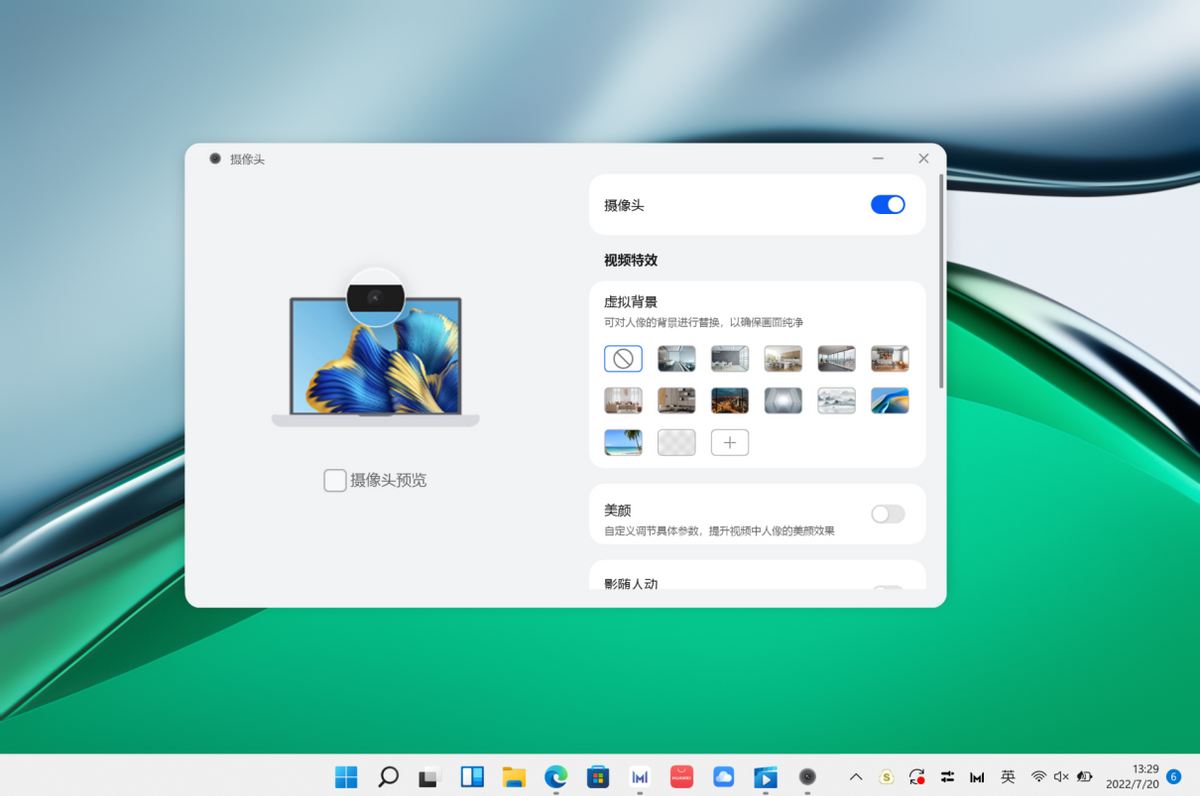Select dark shelving living room background

pos(677,400)
